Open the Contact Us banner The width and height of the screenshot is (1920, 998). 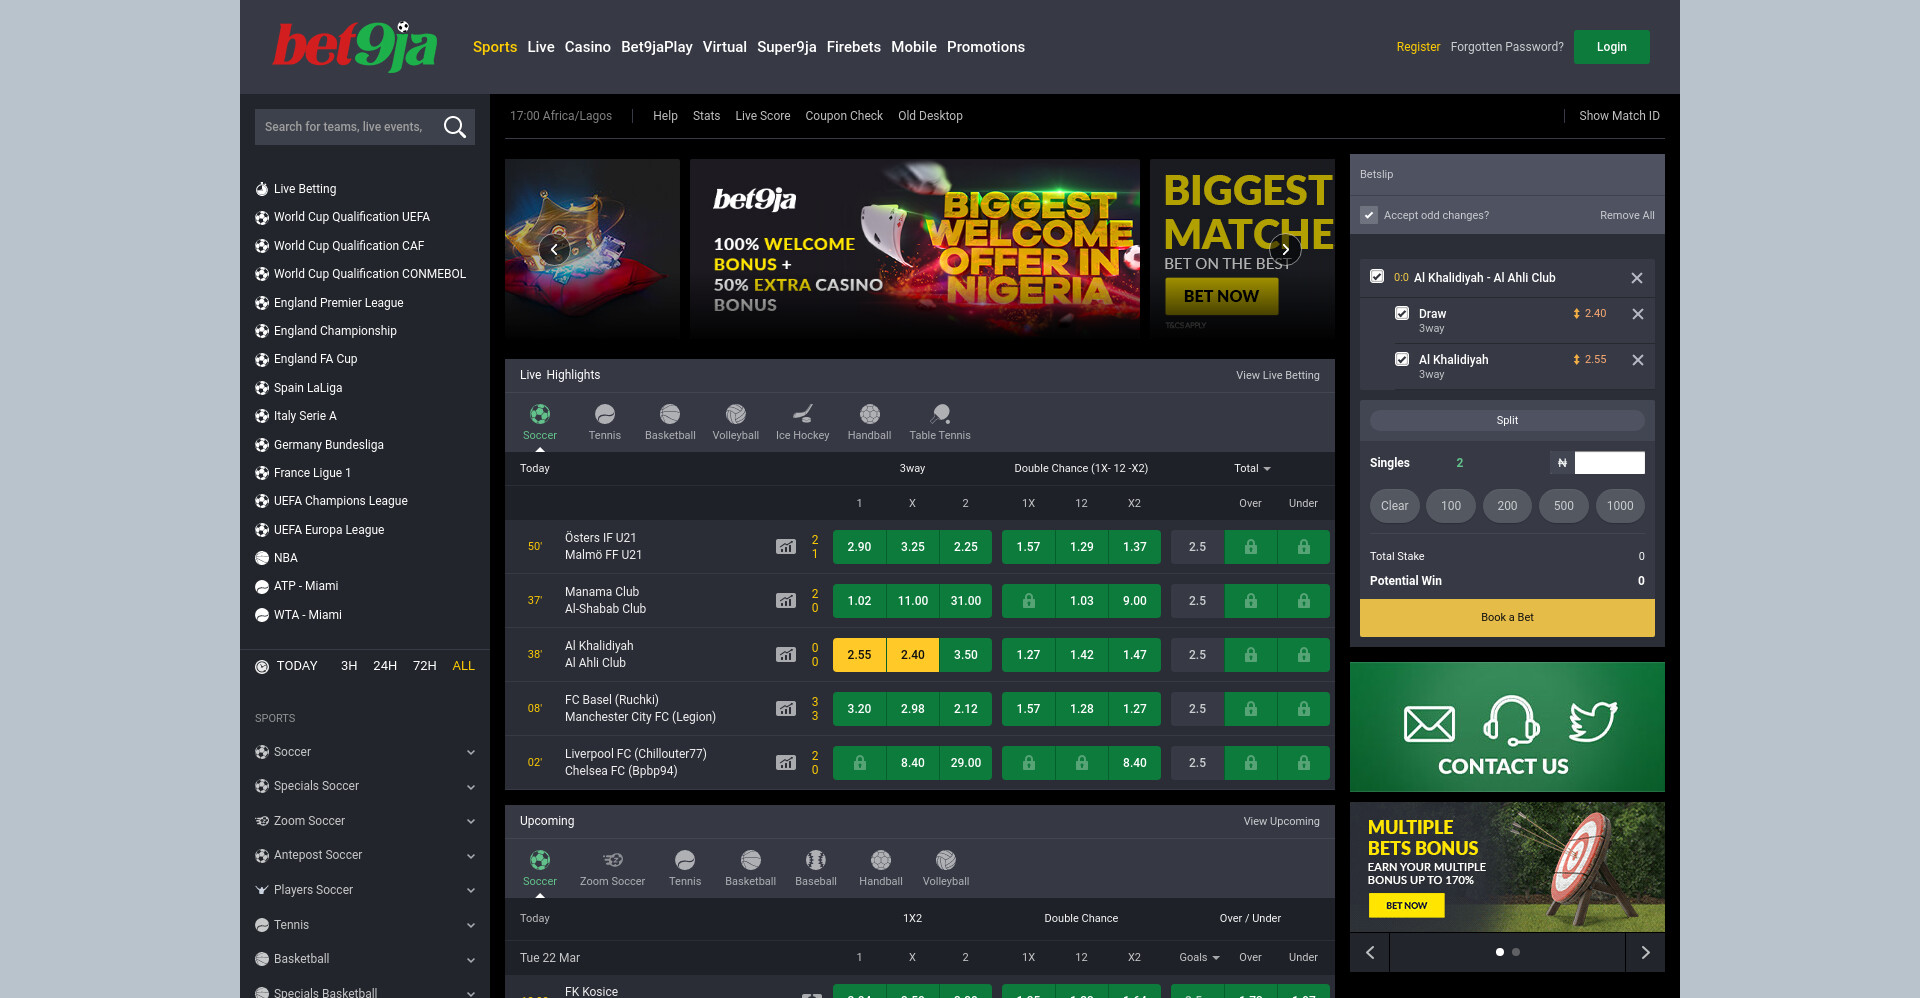pyautogui.click(x=1507, y=727)
